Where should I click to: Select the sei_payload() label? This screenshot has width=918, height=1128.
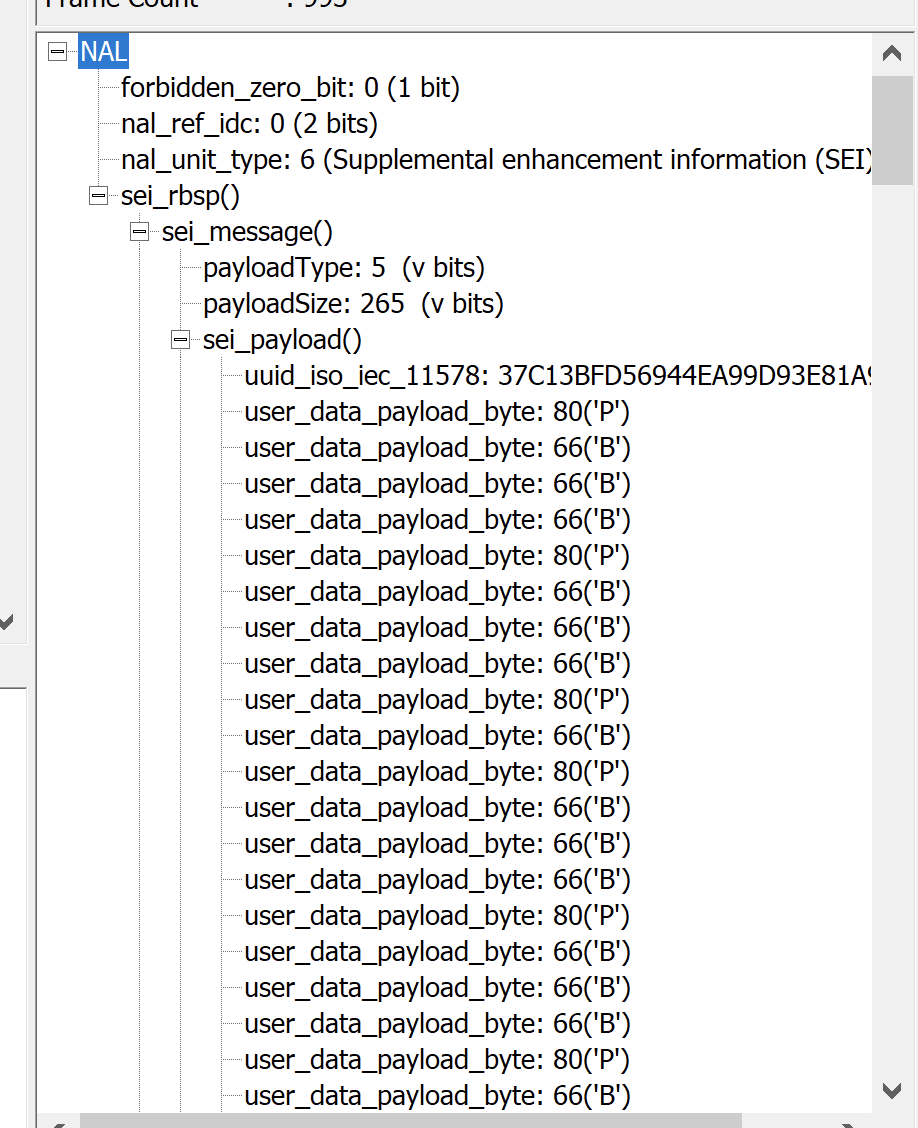[282, 340]
